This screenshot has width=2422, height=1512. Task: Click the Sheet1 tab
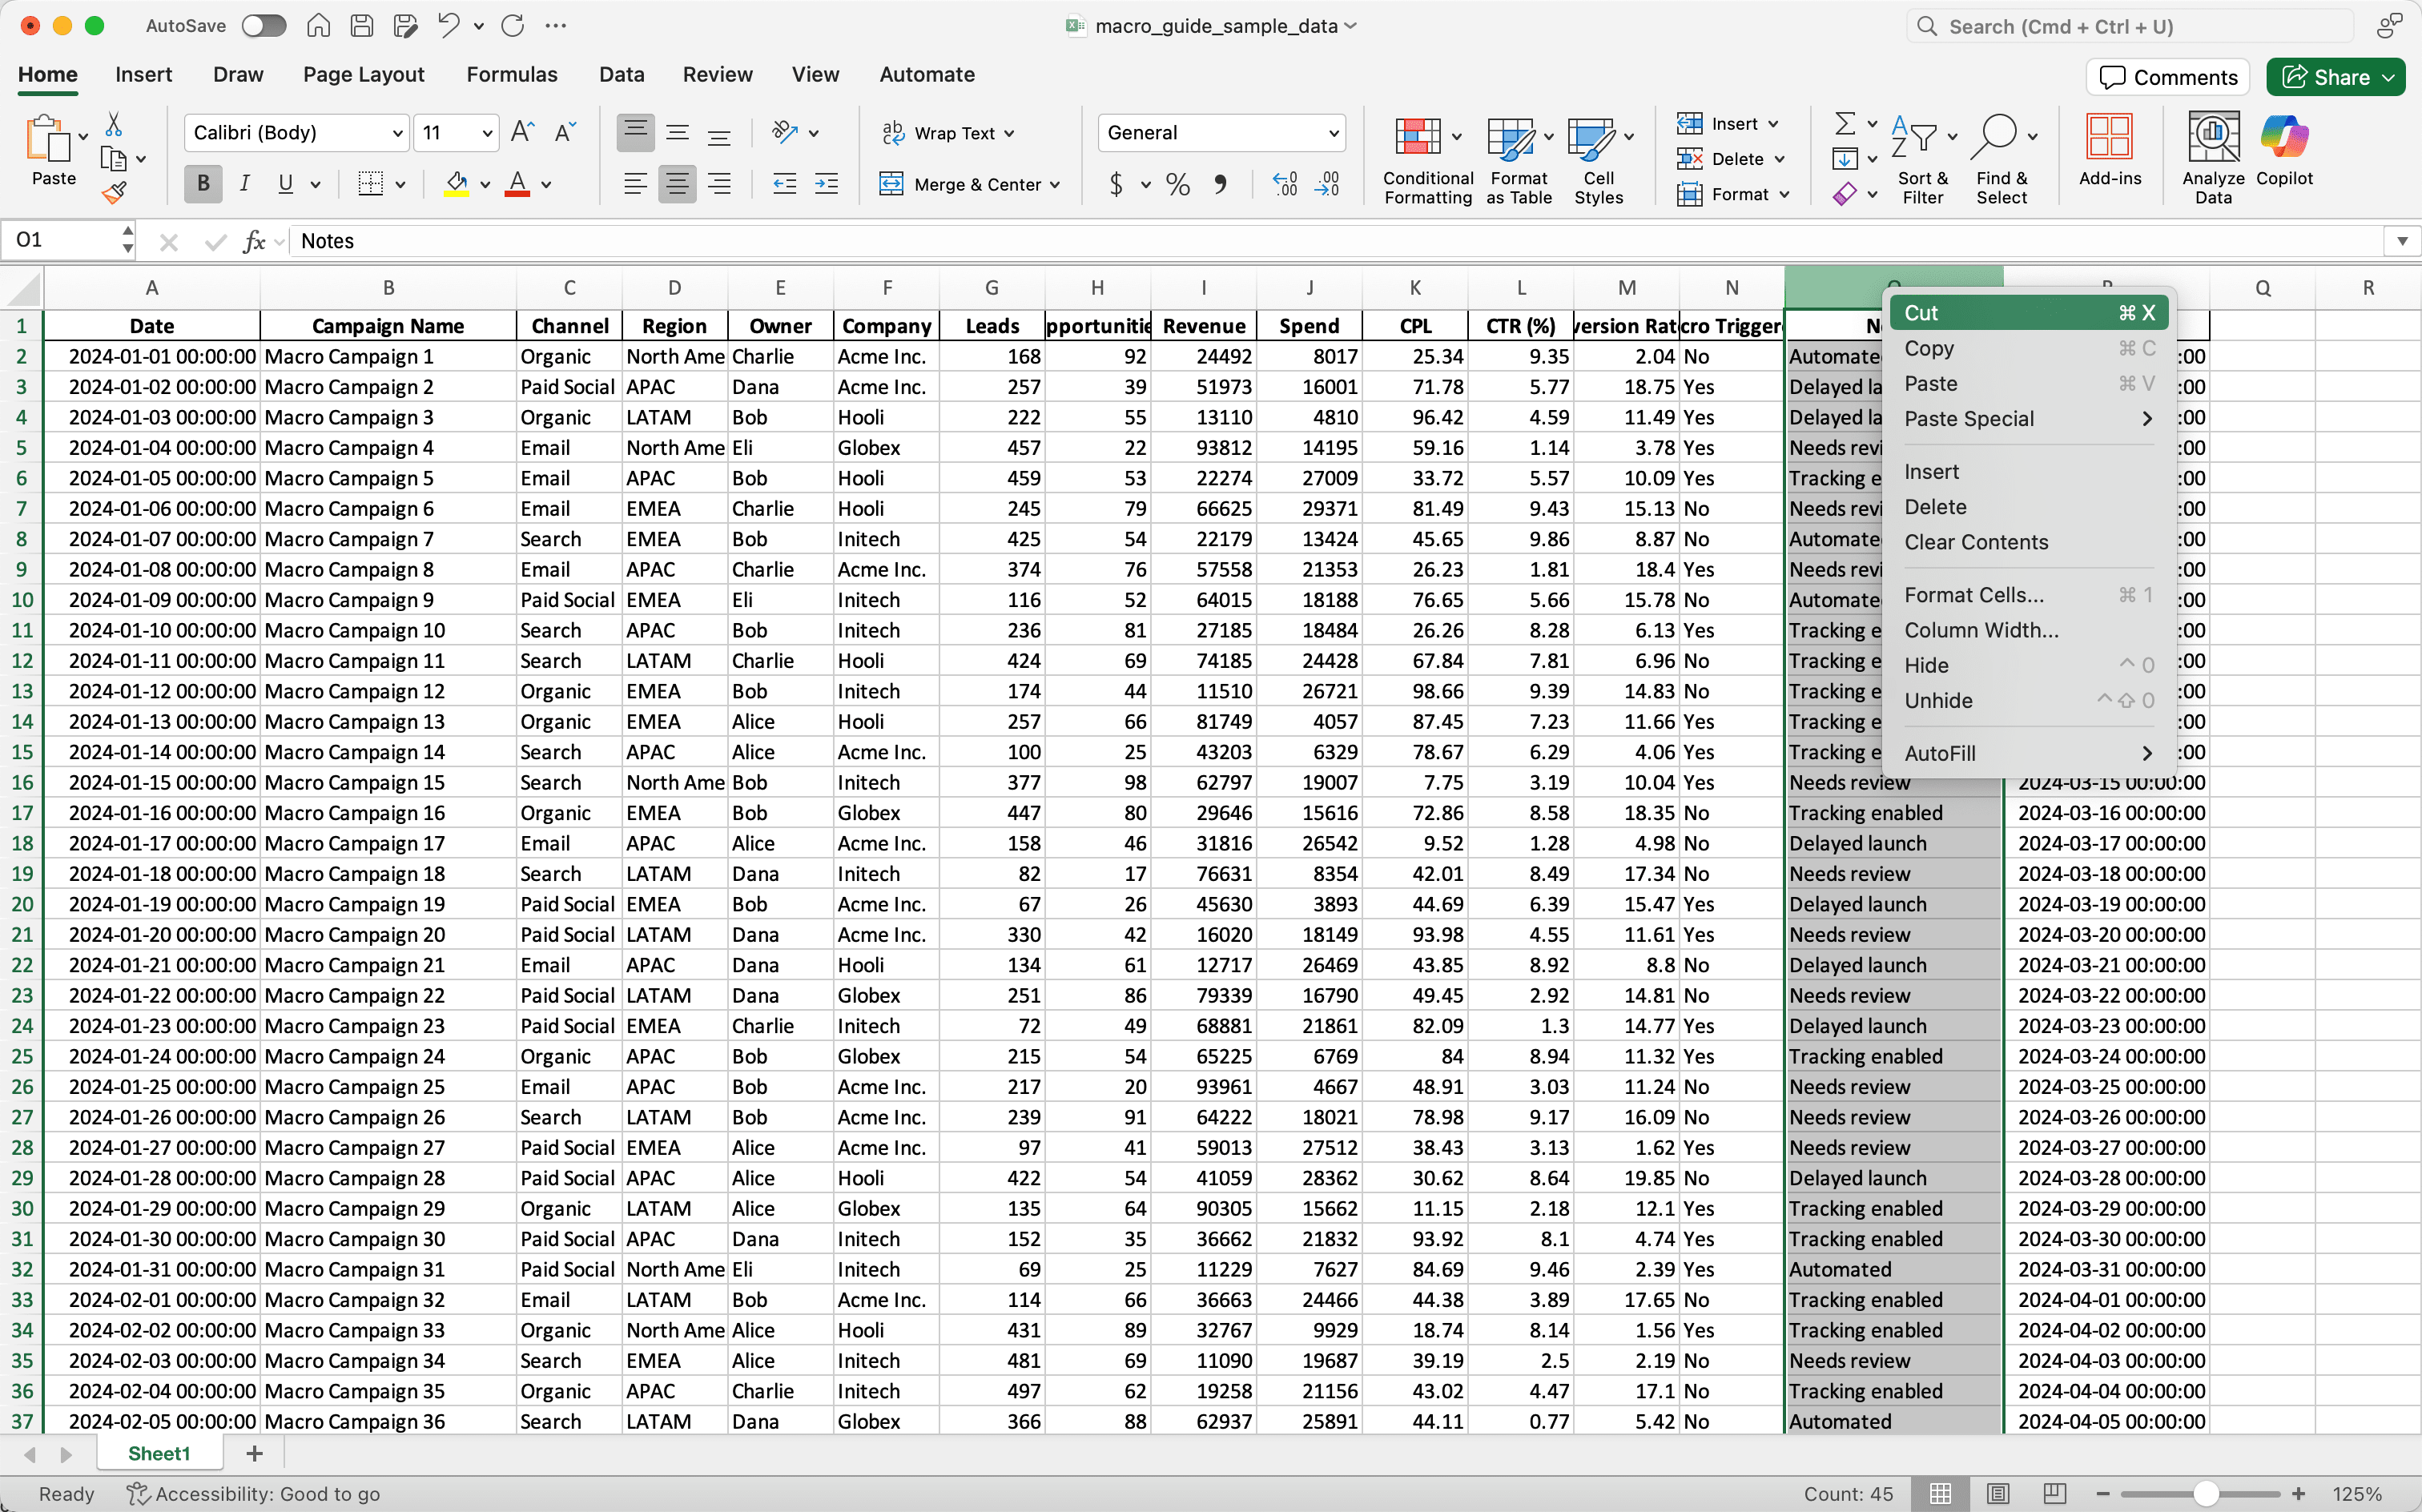click(x=159, y=1453)
